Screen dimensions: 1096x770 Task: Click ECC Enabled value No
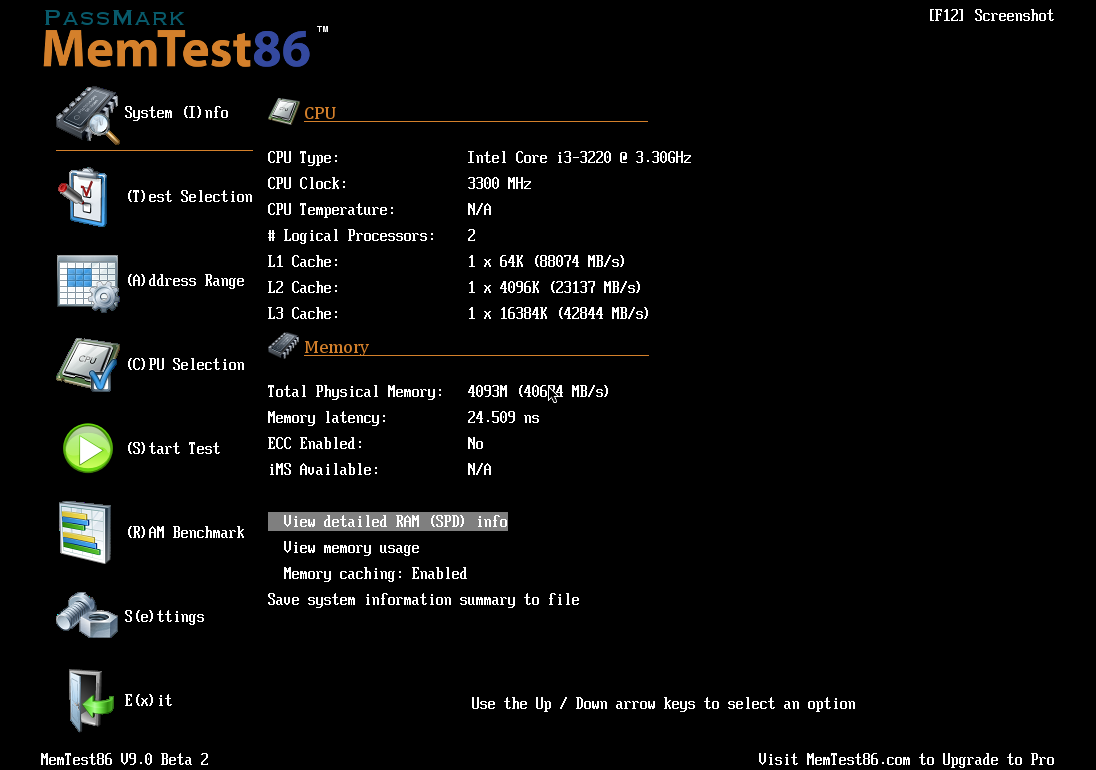click(475, 444)
